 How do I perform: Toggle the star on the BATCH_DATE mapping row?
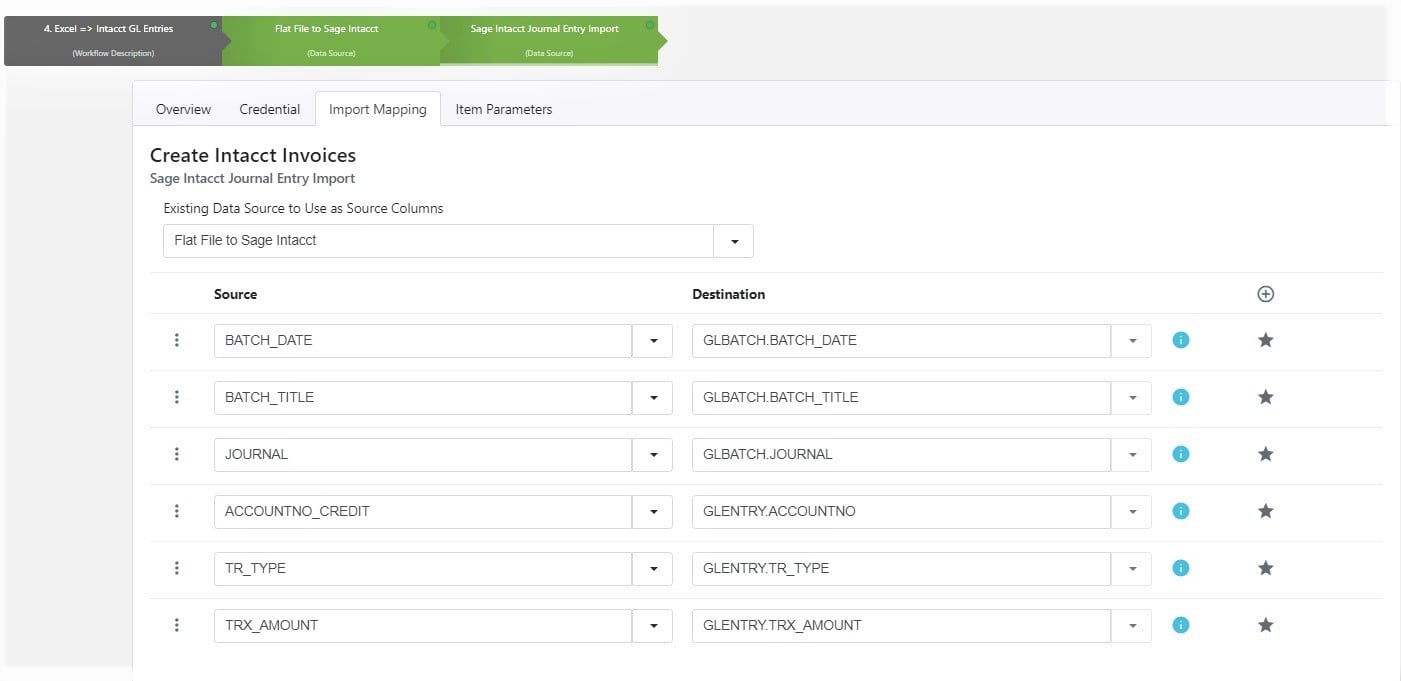(1265, 340)
